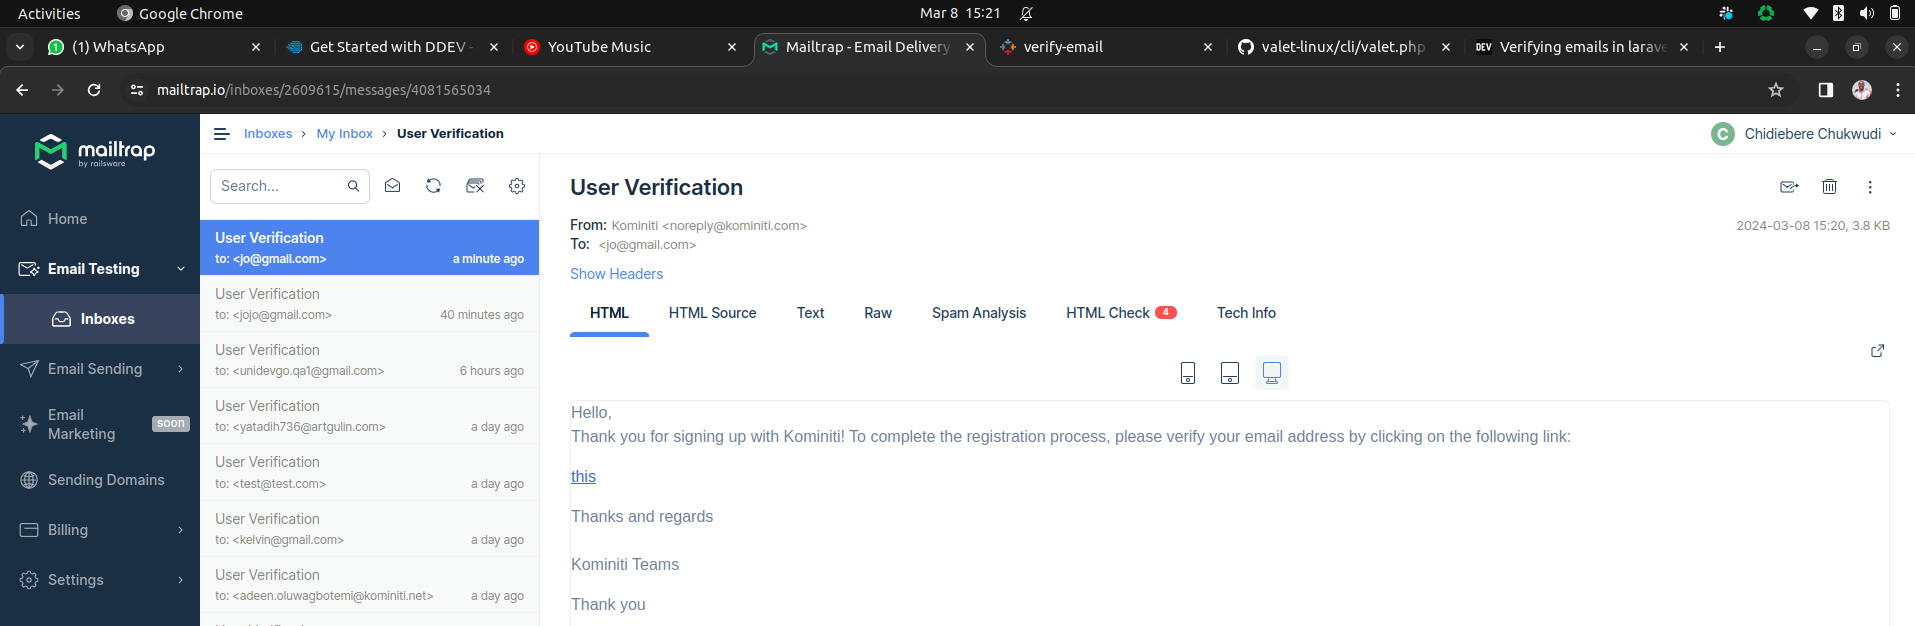Expand the Email Sending sidebar menu
1915x626 pixels.
(100, 369)
